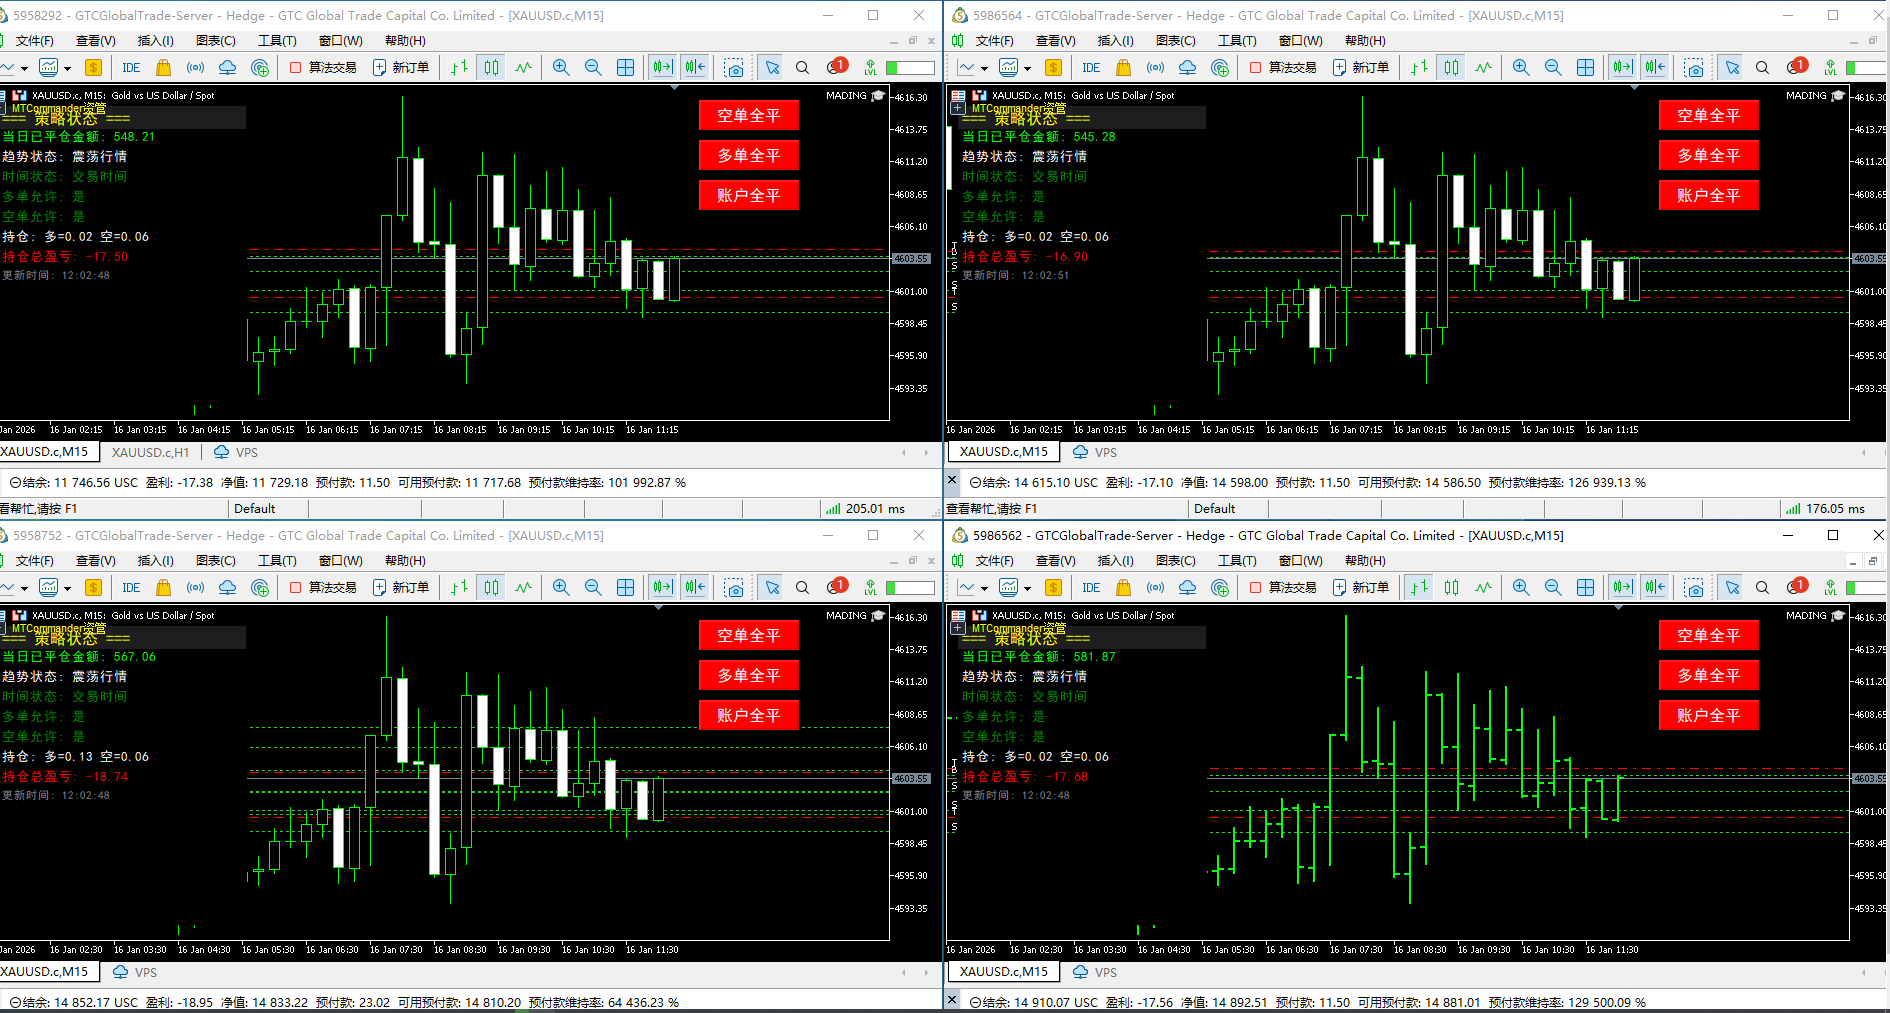Open the market shopping bag in account 5958292 window
The width and height of the screenshot is (1890, 1013).
pos(164,68)
